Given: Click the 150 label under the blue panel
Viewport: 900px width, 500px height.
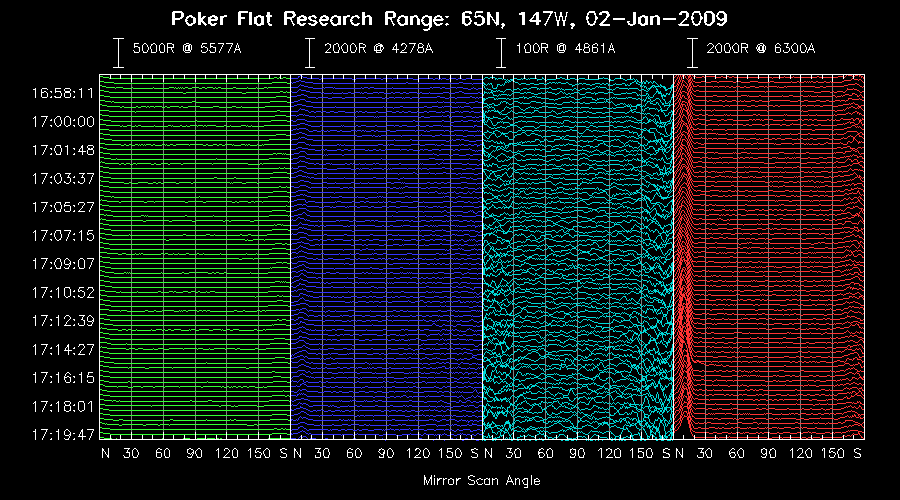Looking at the screenshot, I should pyautogui.click(x=450, y=454).
